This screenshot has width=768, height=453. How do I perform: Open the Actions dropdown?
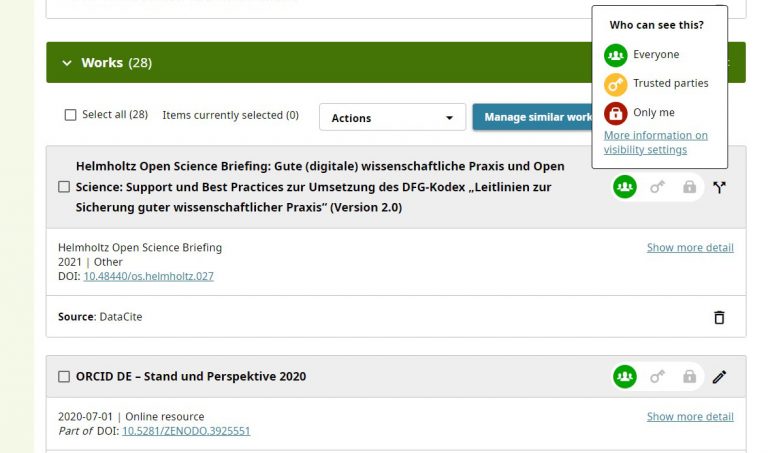pos(392,118)
